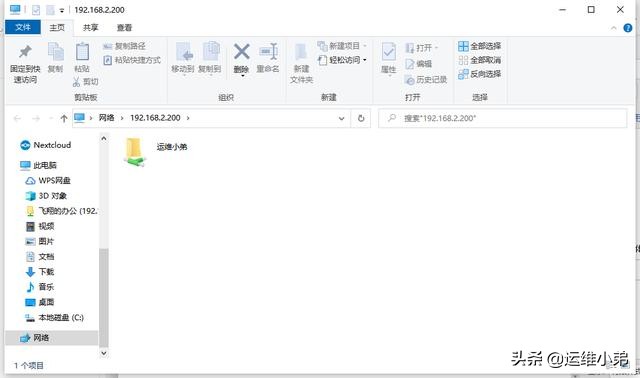Open 飞翔的办公 network drive in sidebar
Image resolution: width=640 pixels, height=378 pixels.
[x=61, y=211]
